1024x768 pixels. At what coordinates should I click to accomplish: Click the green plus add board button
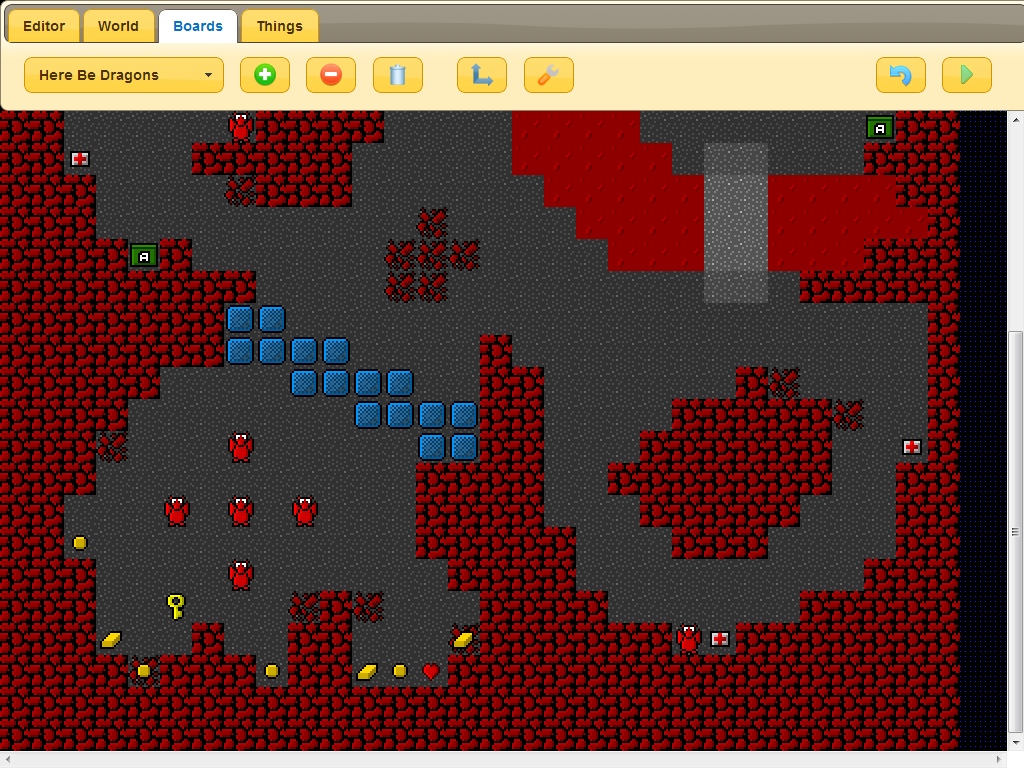265,75
